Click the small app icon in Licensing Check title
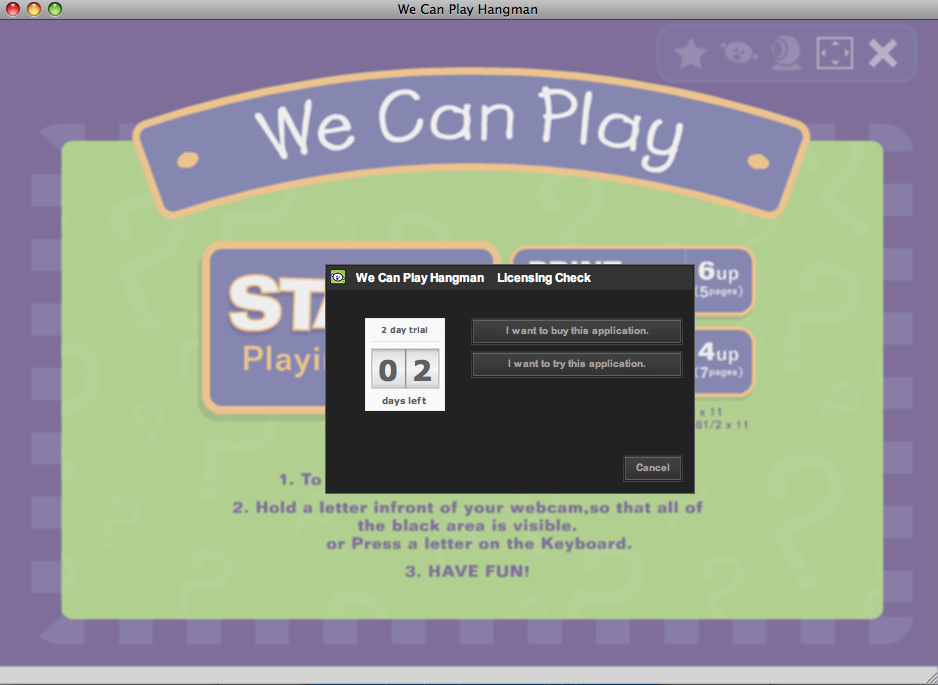The height and width of the screenshot is (685, 938). click(x=338, y=277)
